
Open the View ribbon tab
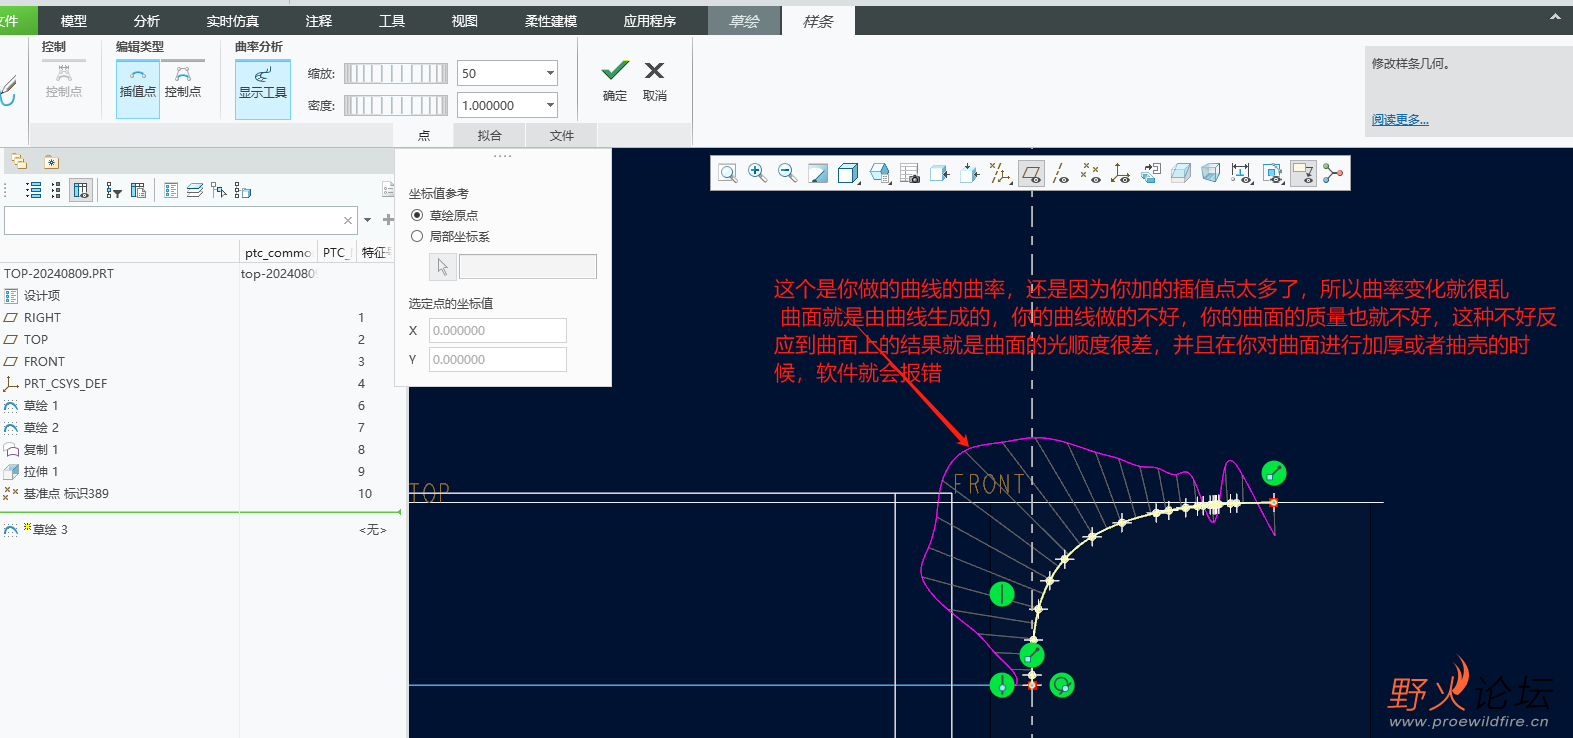[465, 21]
